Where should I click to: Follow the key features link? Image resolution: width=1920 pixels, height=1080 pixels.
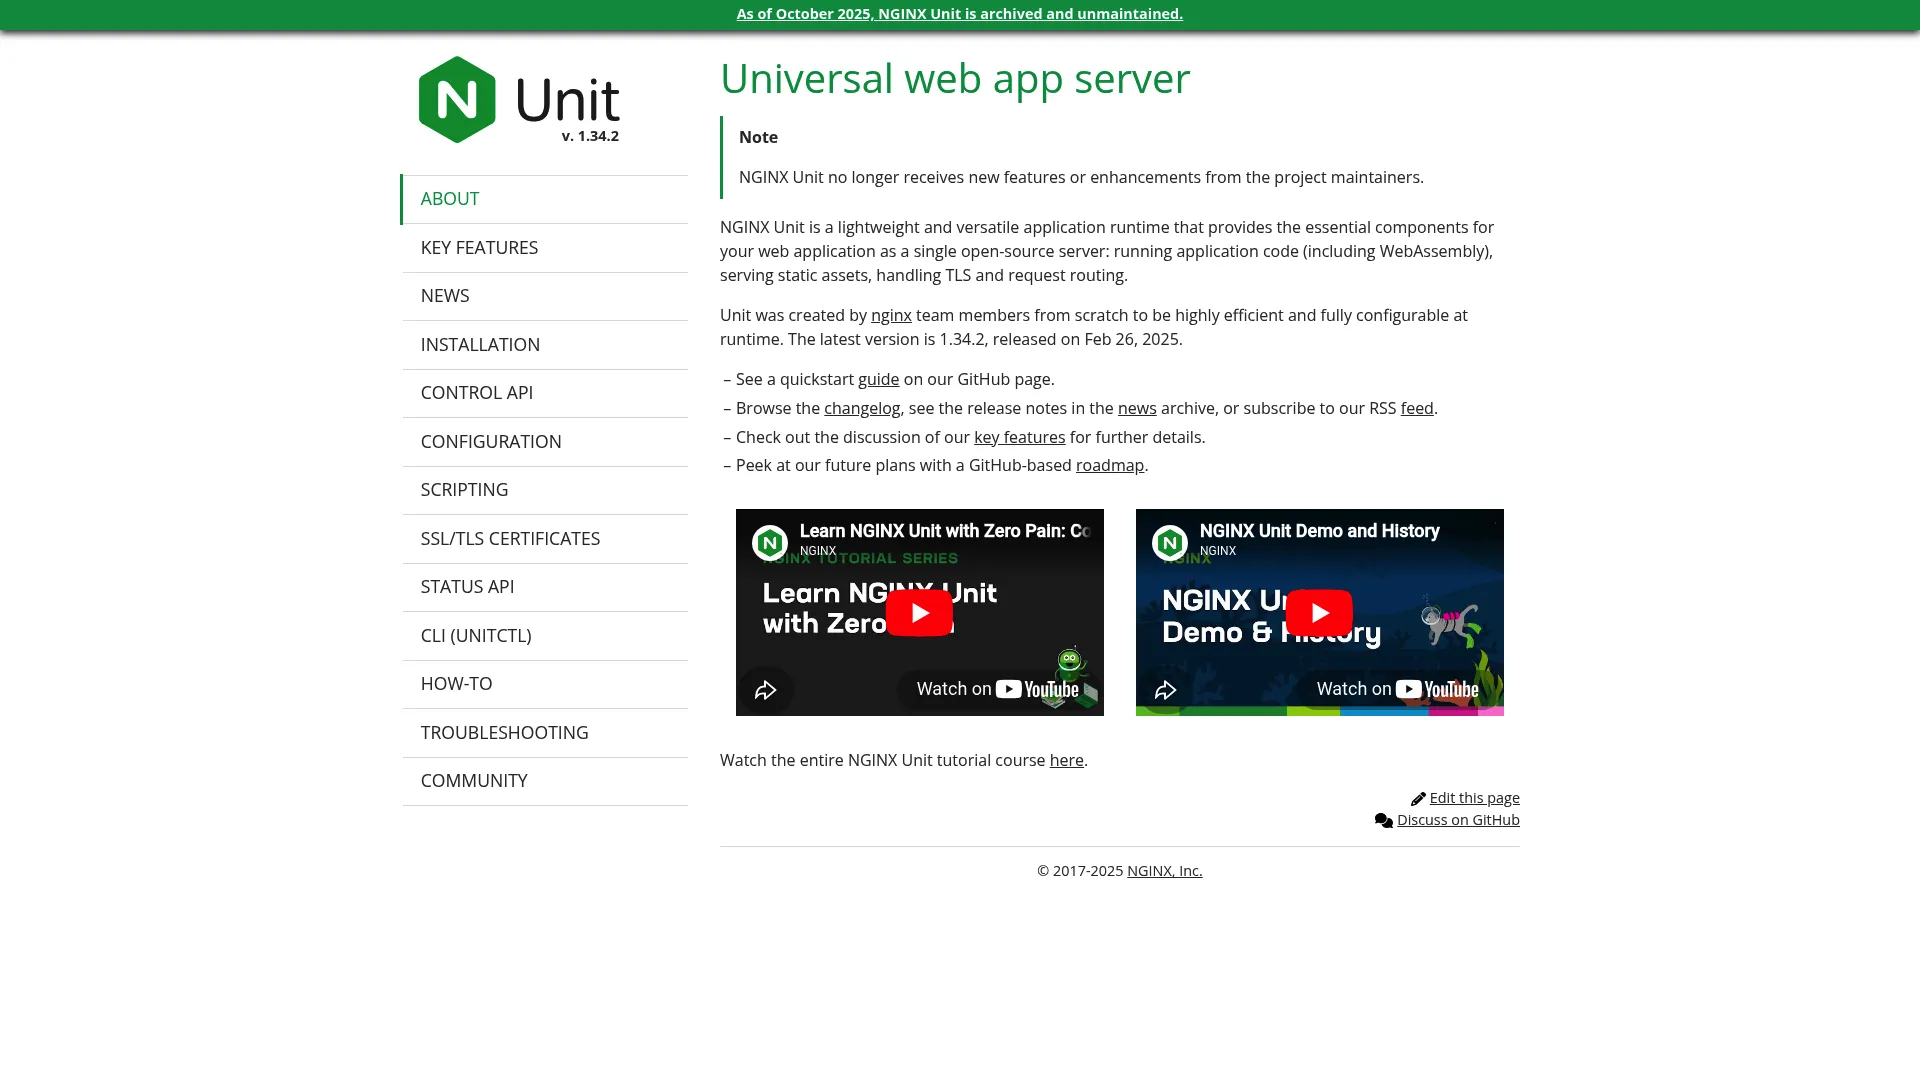[1019, 438]
